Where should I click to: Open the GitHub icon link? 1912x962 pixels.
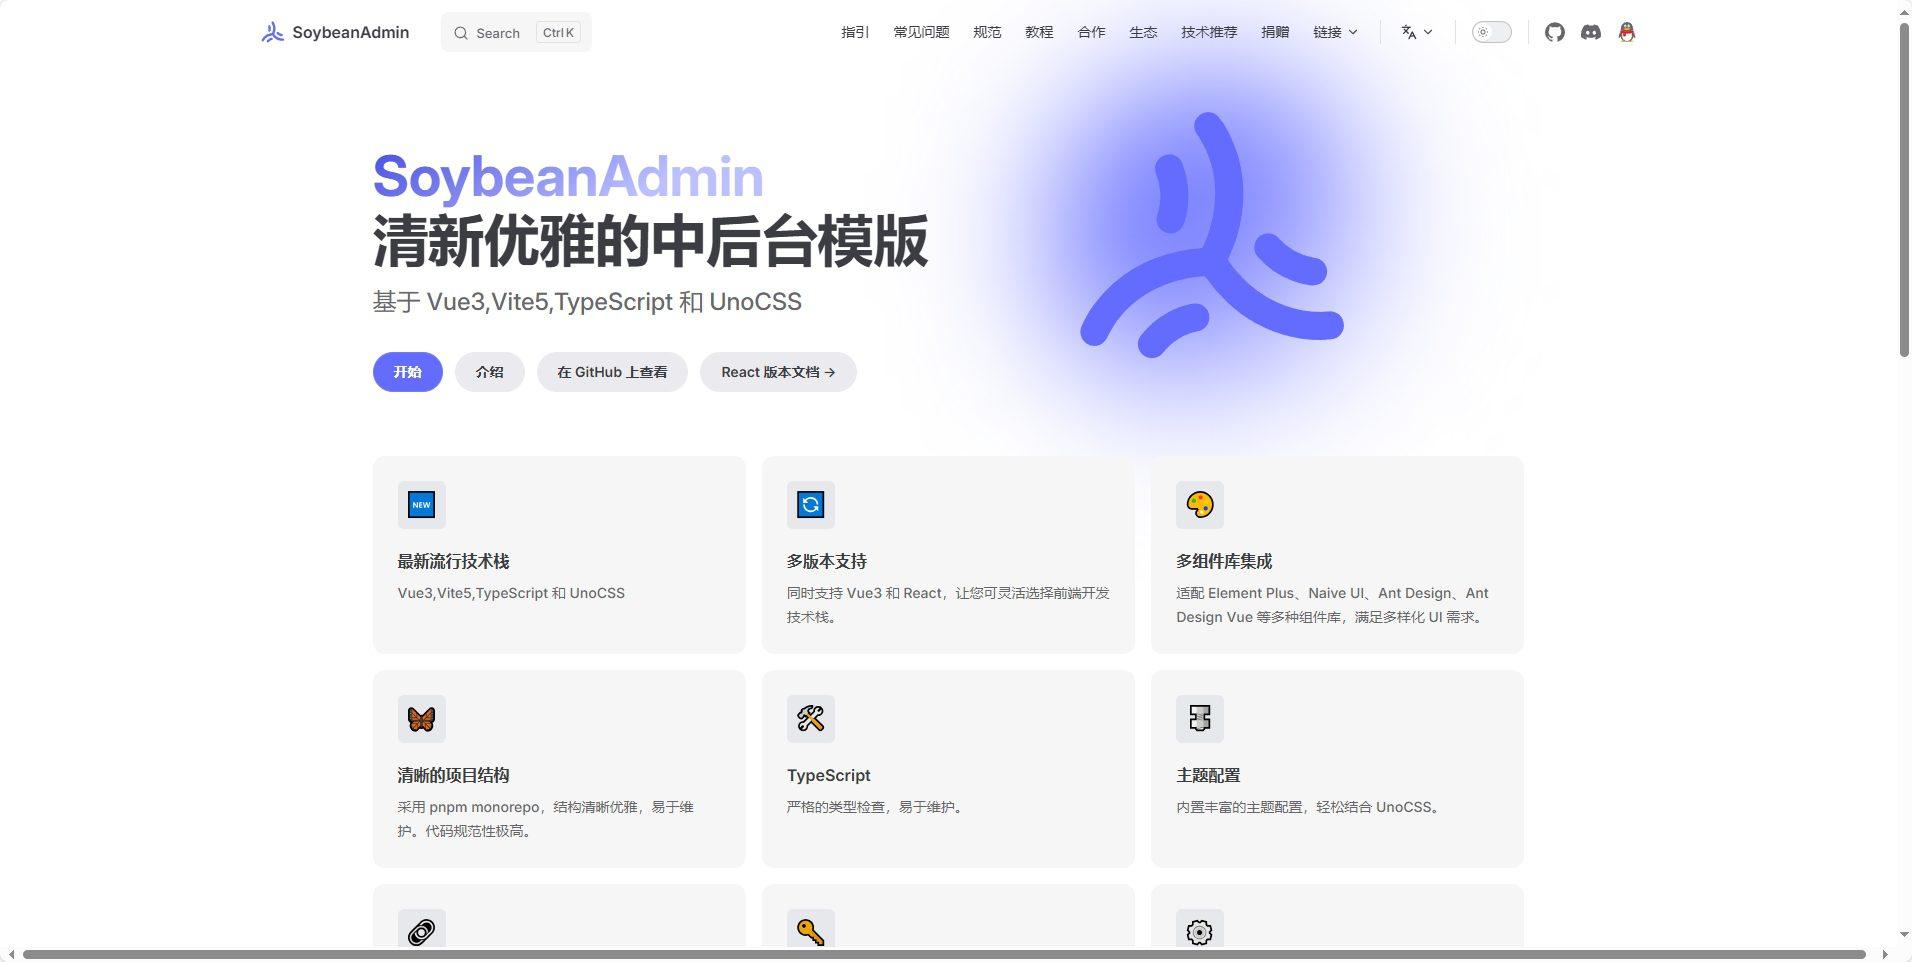(1554, 32)
